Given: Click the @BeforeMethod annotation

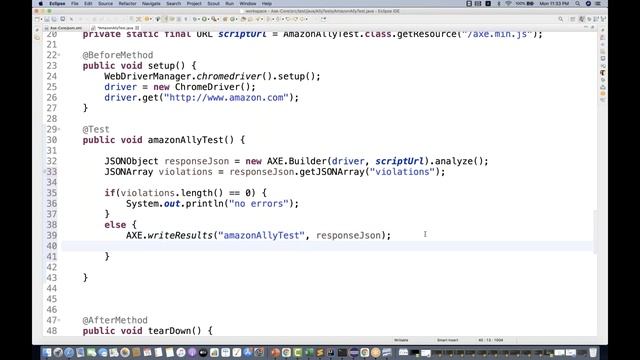Looking at the screenshot, I should click(x=118, y=55).
